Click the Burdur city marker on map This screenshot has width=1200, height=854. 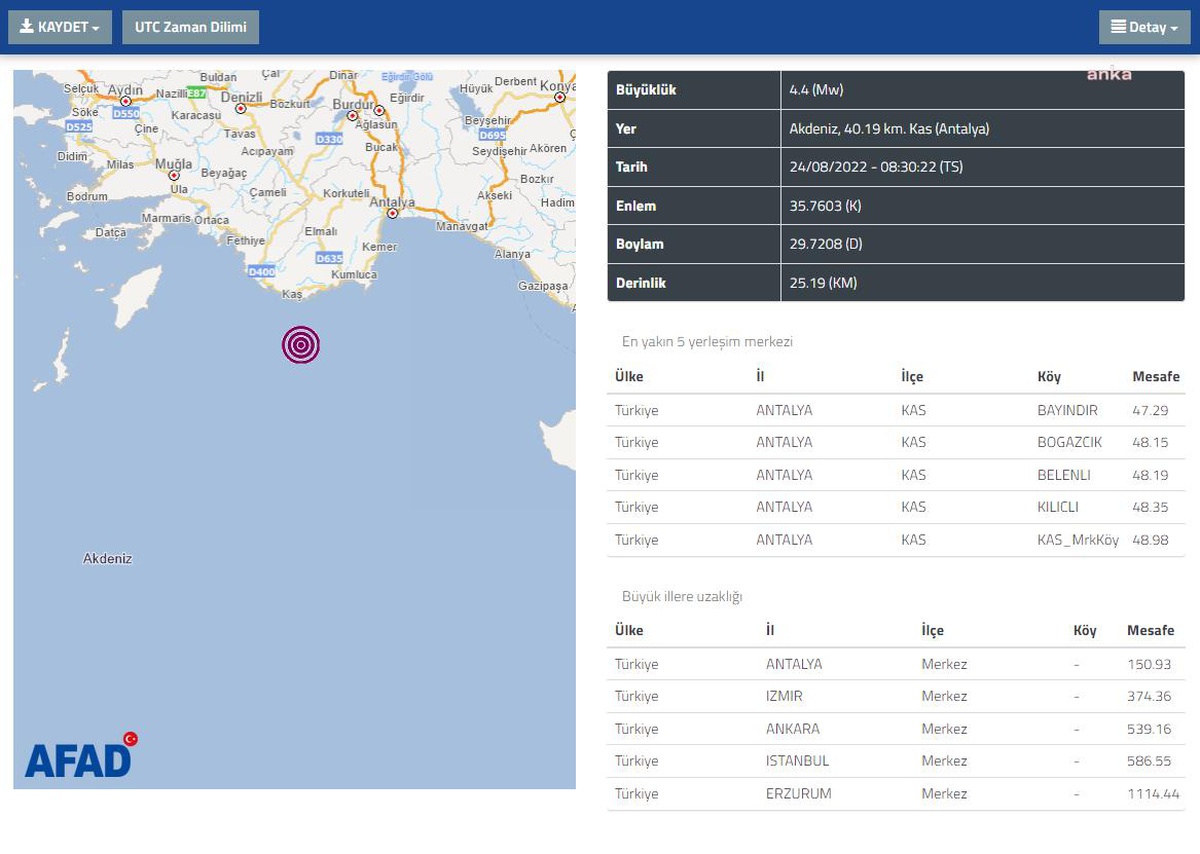coord(352,115)
